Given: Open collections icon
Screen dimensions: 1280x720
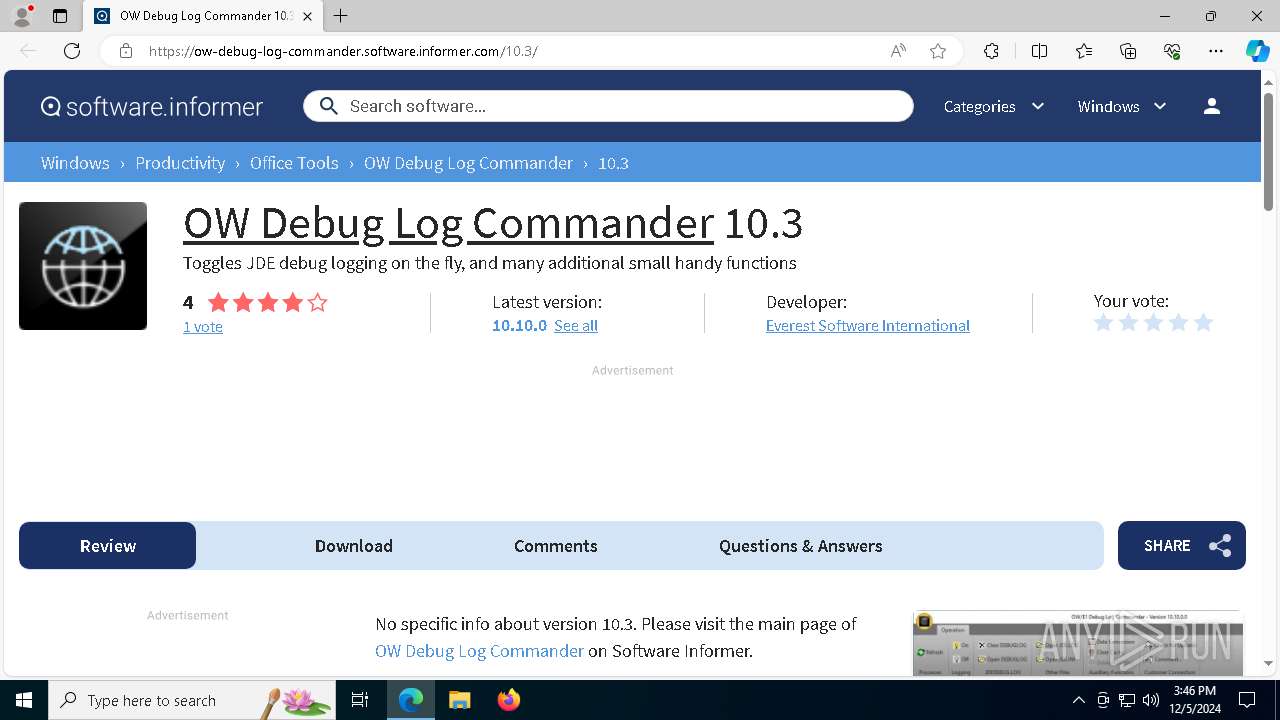Looking at the screenshot, I should pyautogui.click(x=1128, y=51).
